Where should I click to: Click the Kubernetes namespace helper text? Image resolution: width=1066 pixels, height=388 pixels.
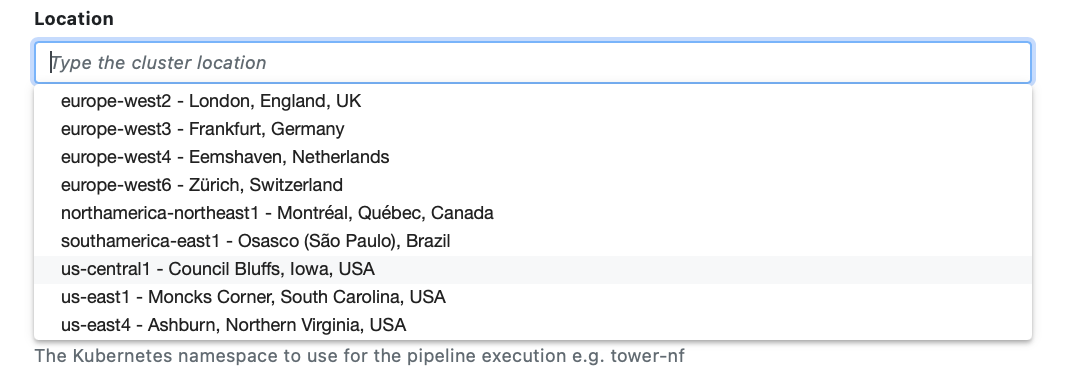[x=360, y=356]
